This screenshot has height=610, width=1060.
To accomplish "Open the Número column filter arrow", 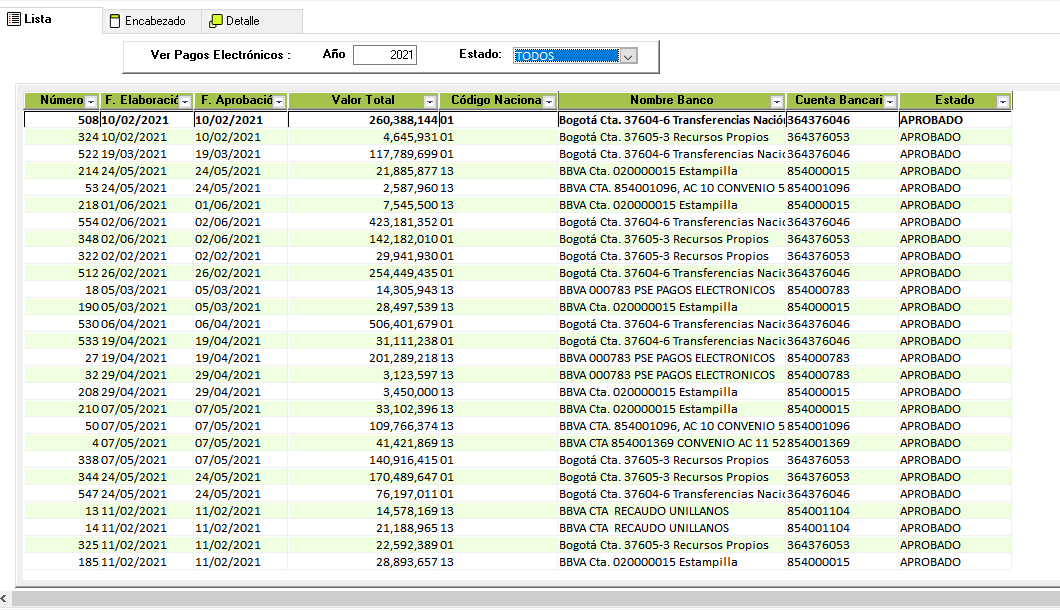I will pos(91,102).
